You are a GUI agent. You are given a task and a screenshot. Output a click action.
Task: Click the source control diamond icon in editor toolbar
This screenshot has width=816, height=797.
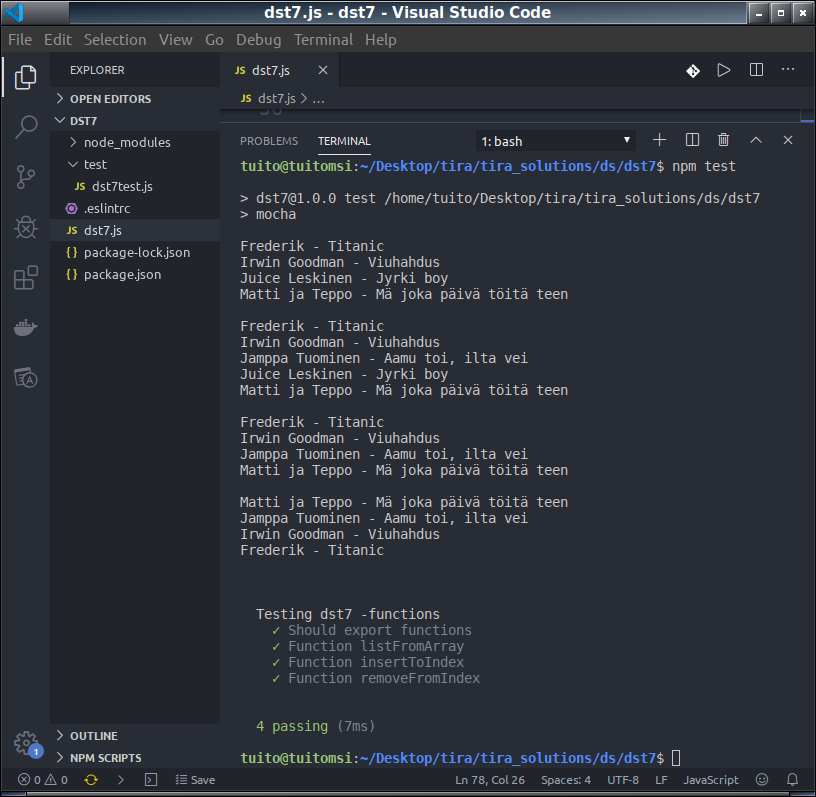(693, 70)
